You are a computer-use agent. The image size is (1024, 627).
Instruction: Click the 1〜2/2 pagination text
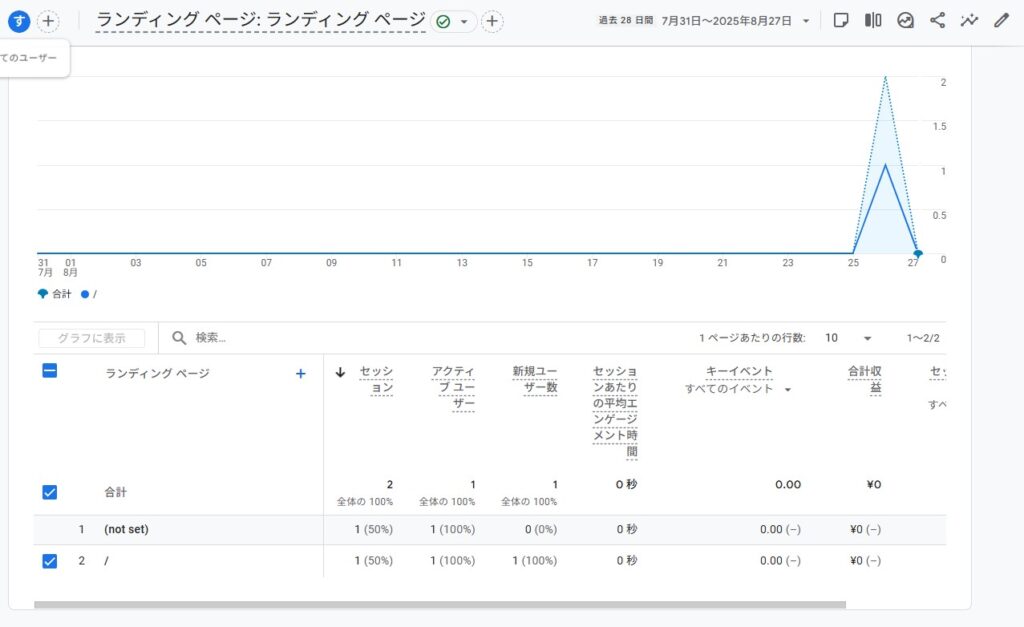coord(923,338)
